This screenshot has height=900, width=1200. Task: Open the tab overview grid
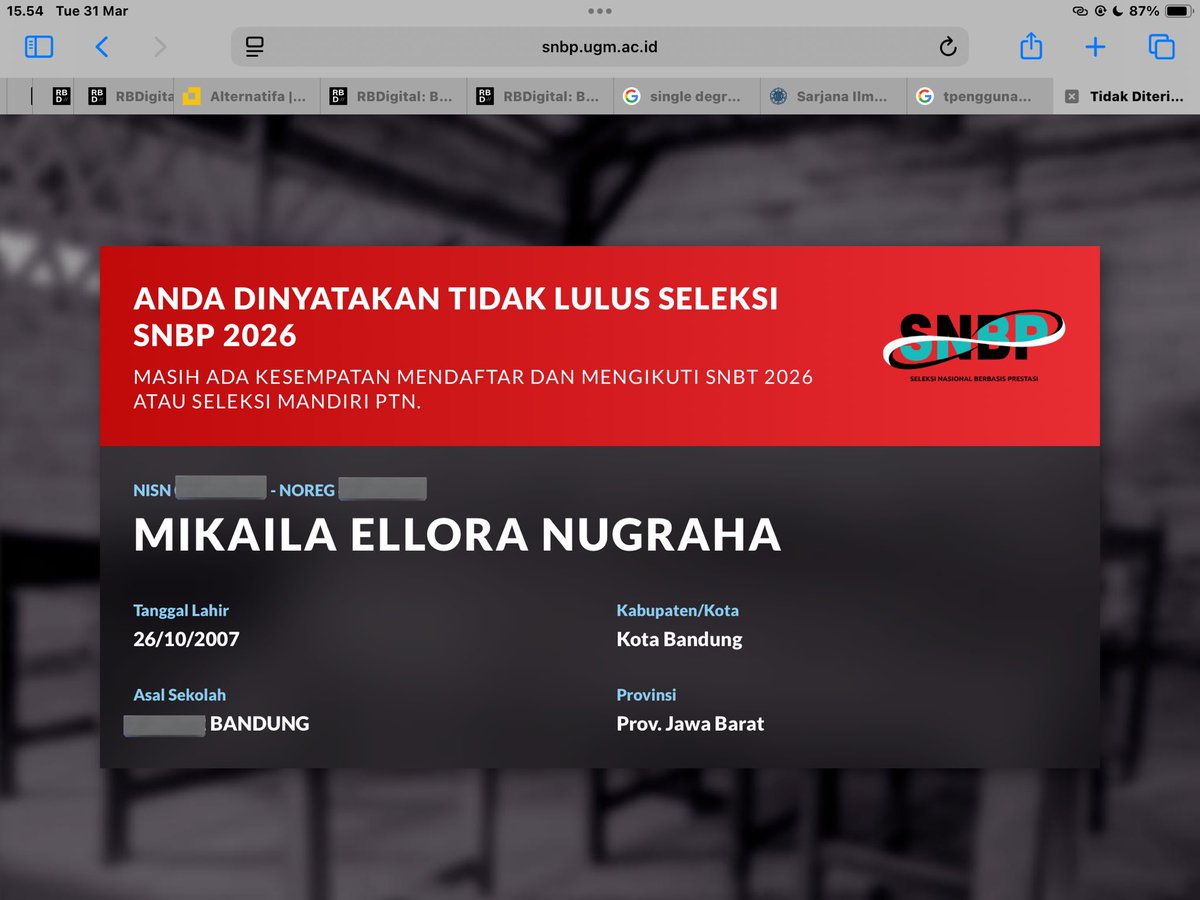click(x=1160, y=46)
